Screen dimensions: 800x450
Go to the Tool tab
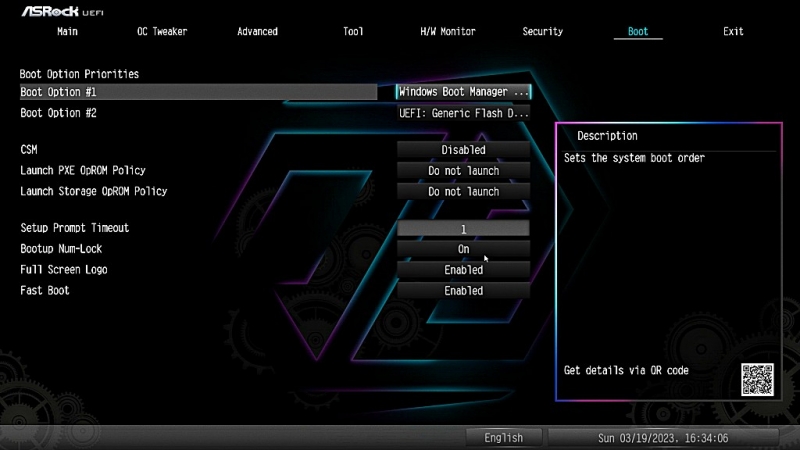(x=353, y=32)
